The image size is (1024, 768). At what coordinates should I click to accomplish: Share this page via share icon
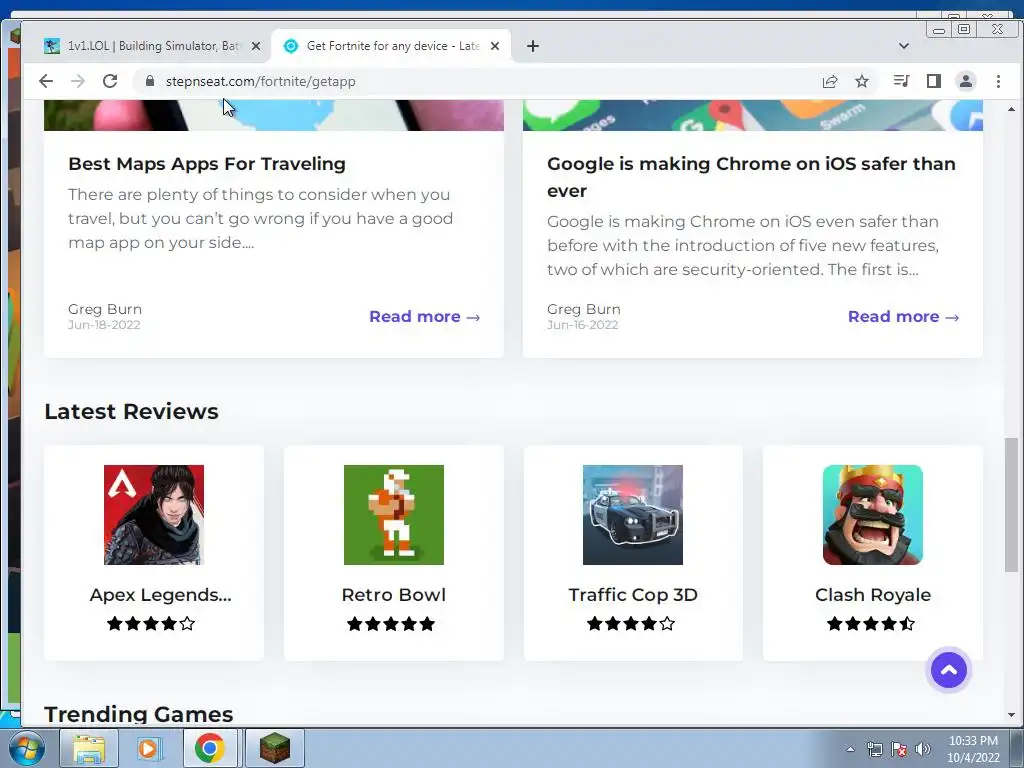click(830, 81)
